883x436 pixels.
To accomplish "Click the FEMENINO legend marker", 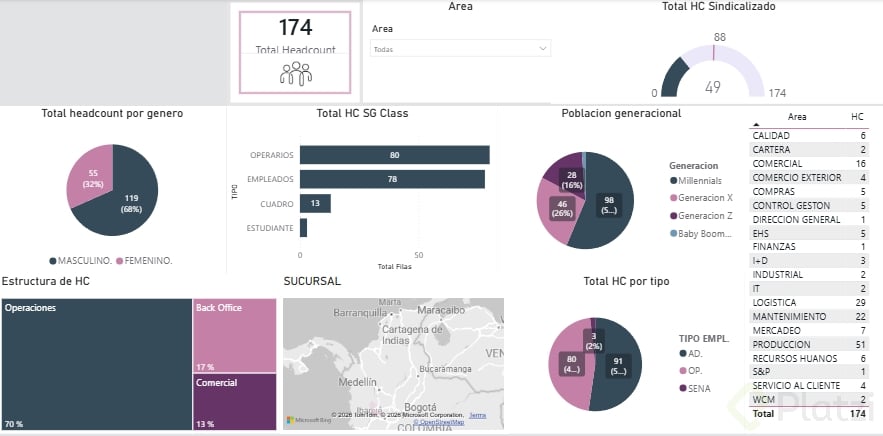I will [119, 261].
